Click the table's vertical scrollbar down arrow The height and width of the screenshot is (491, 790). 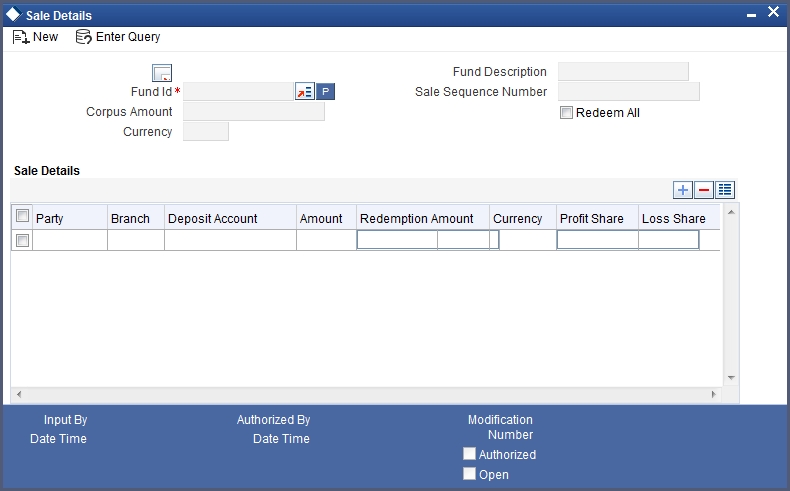pos(731,378)
